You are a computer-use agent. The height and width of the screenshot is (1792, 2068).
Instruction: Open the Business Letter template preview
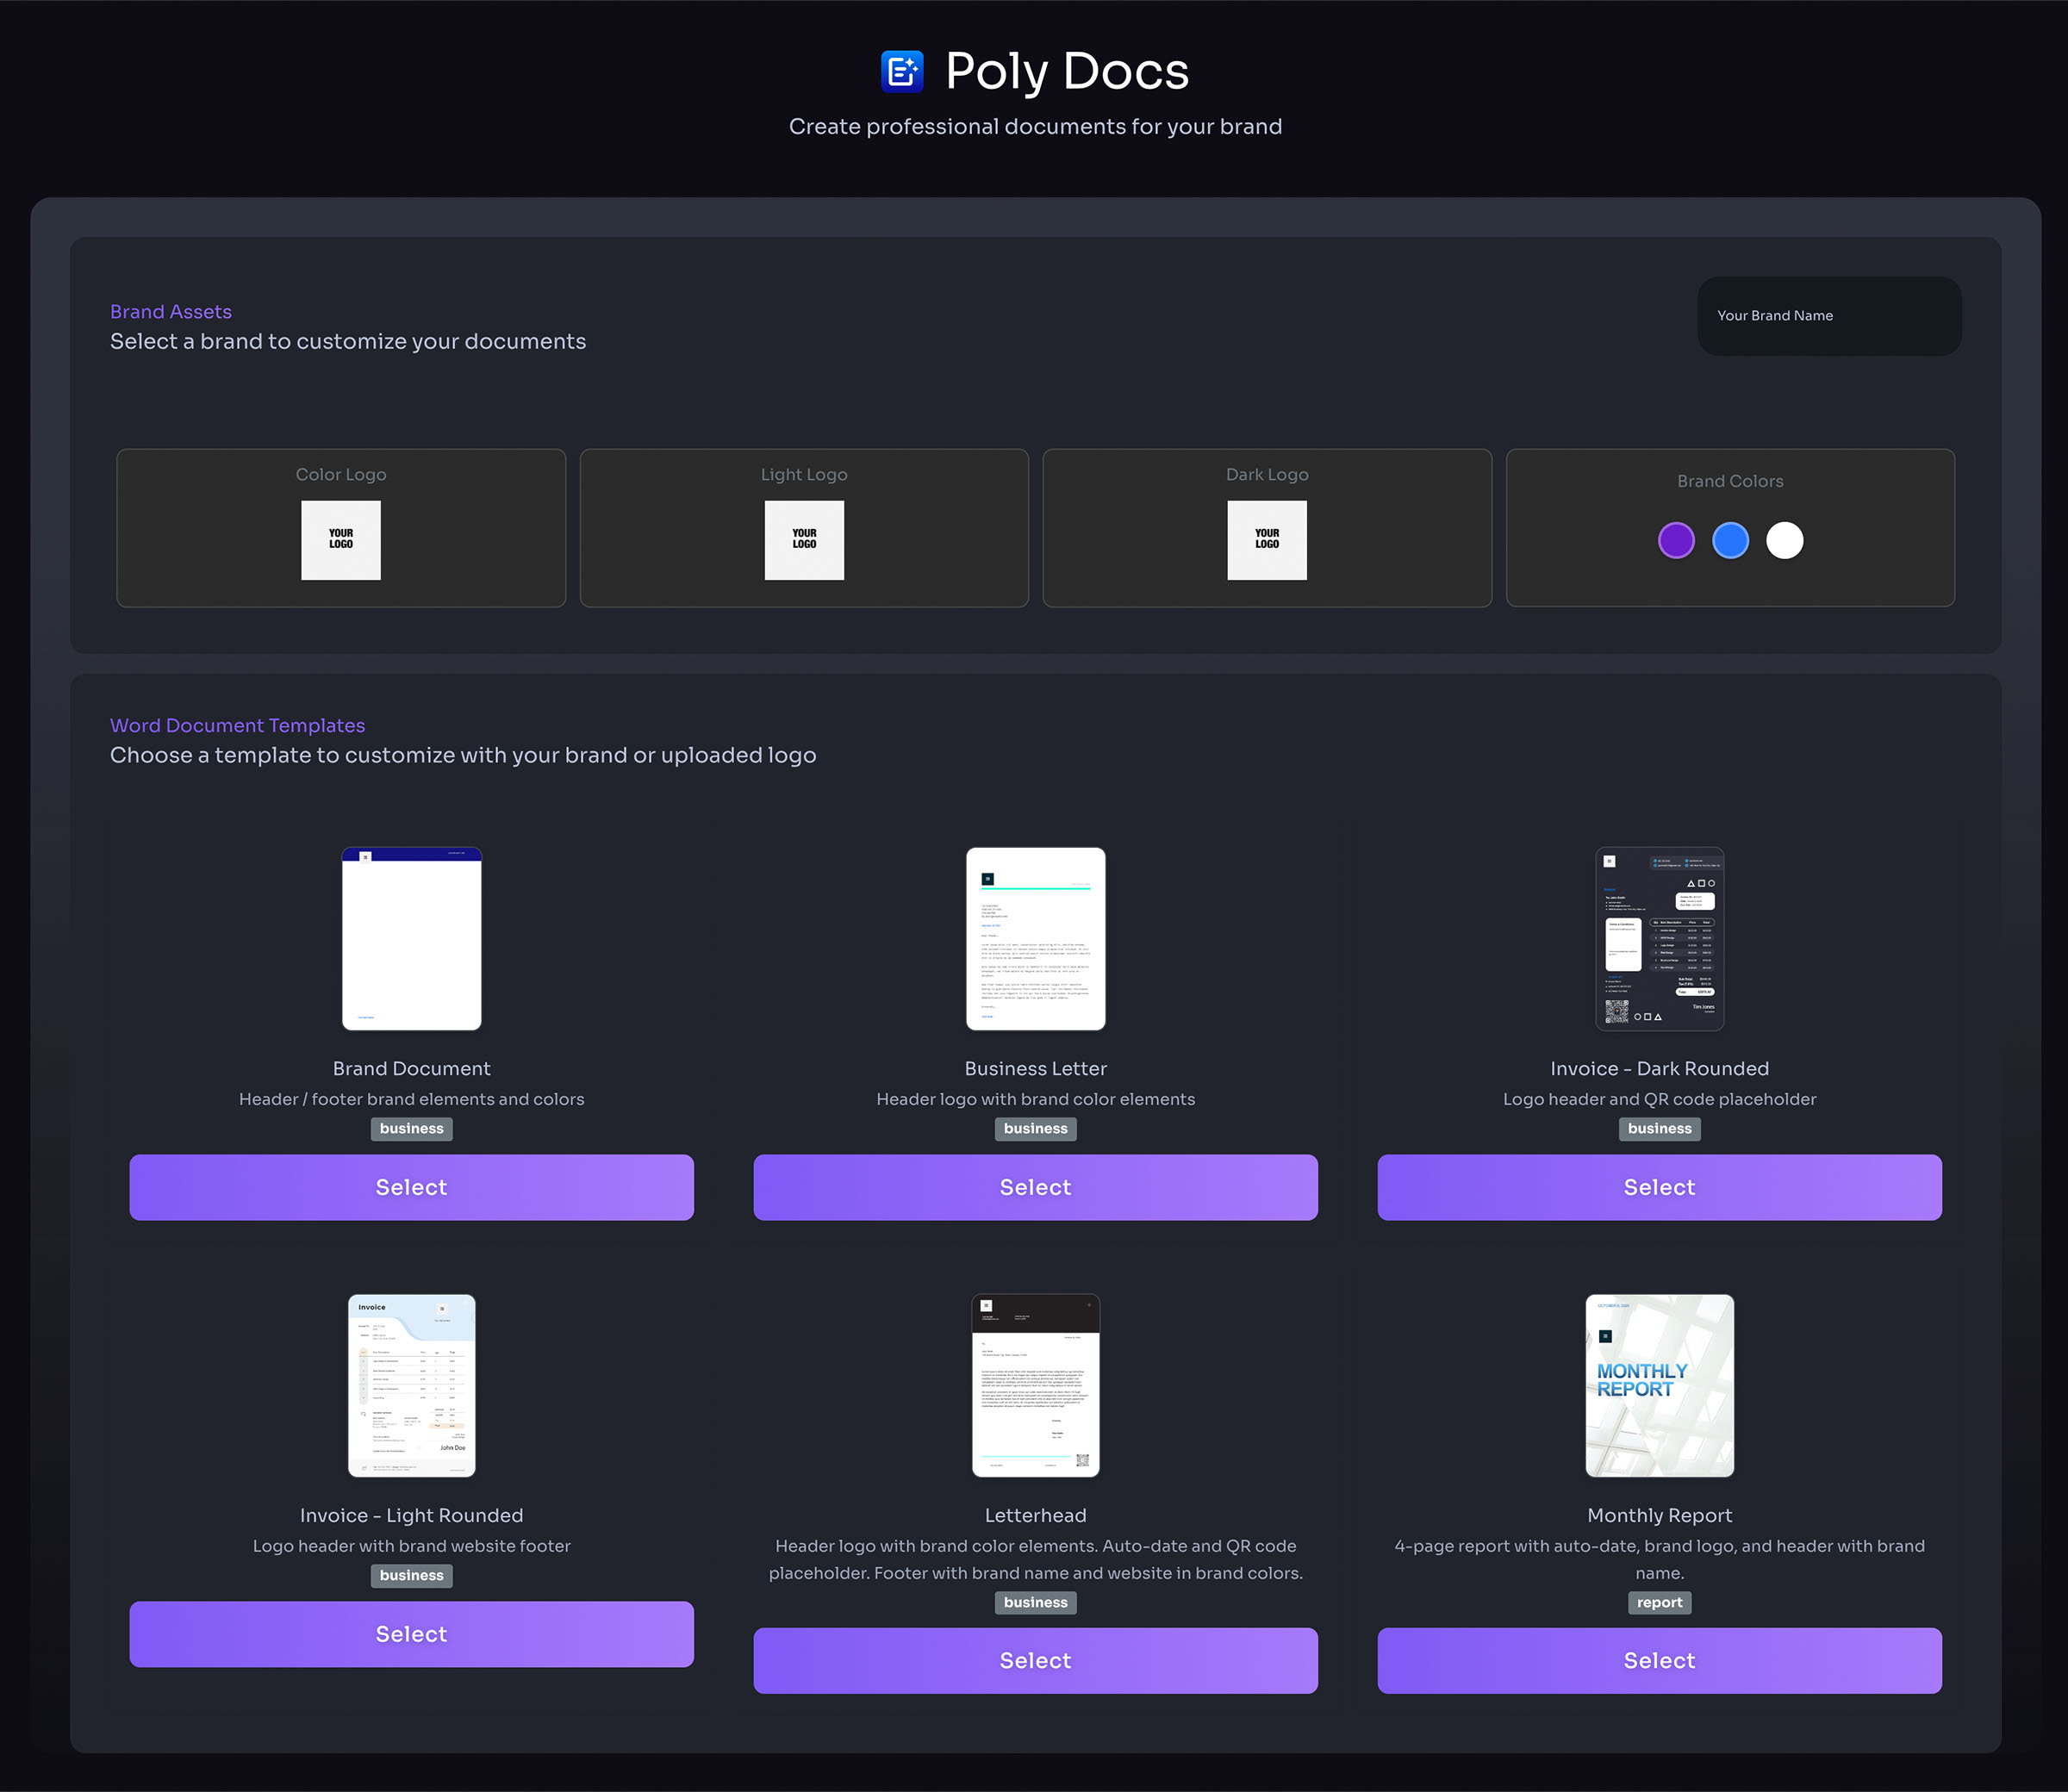[1035, 938]
